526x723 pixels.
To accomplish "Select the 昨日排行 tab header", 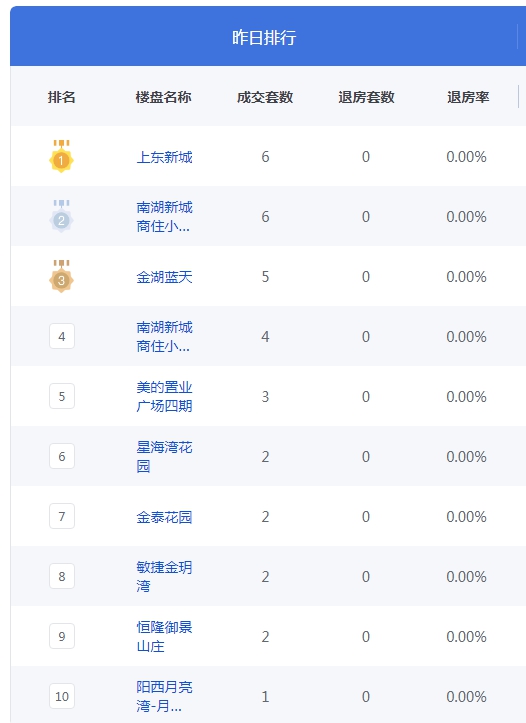I will 264,37.
